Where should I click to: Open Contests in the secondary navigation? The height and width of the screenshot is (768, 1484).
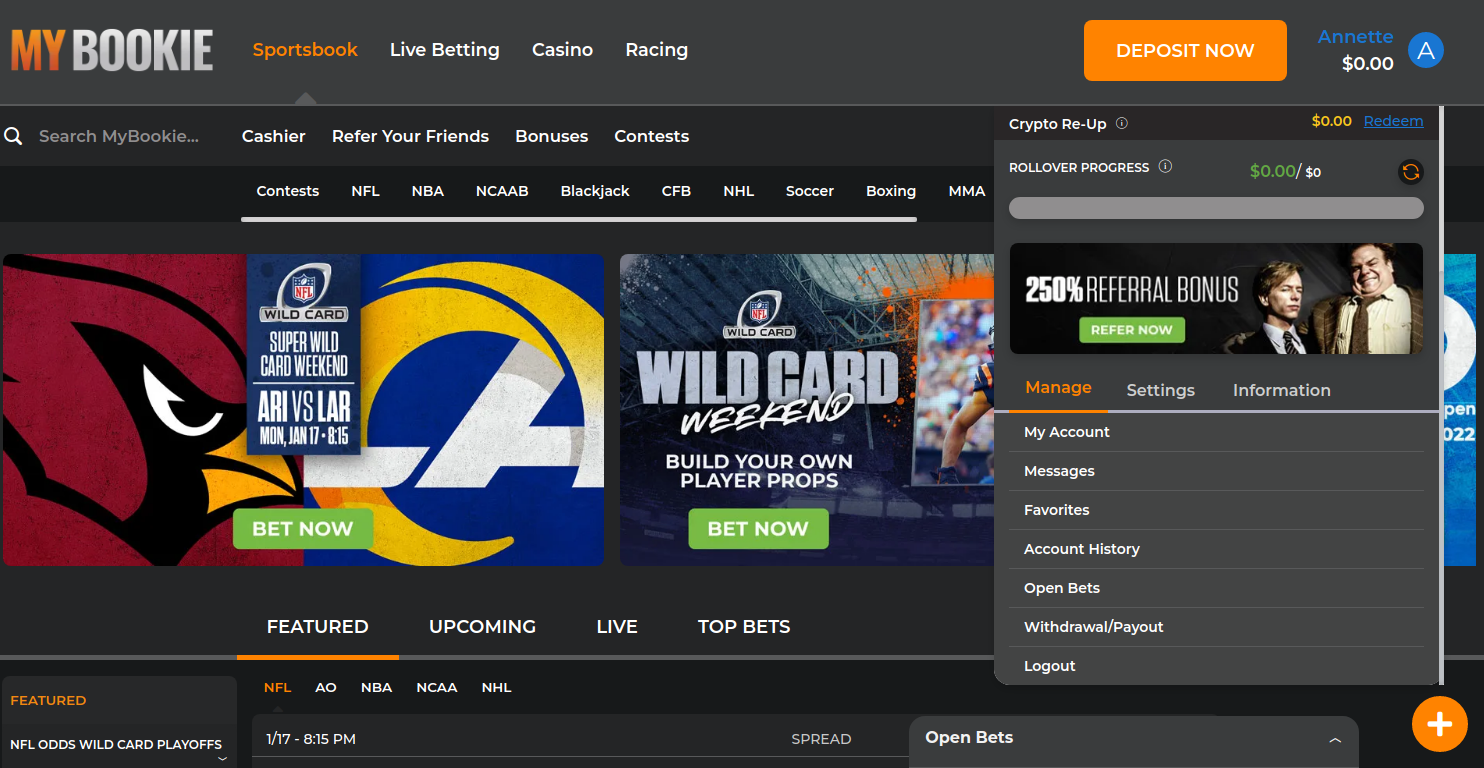click(x=652, y=136)
